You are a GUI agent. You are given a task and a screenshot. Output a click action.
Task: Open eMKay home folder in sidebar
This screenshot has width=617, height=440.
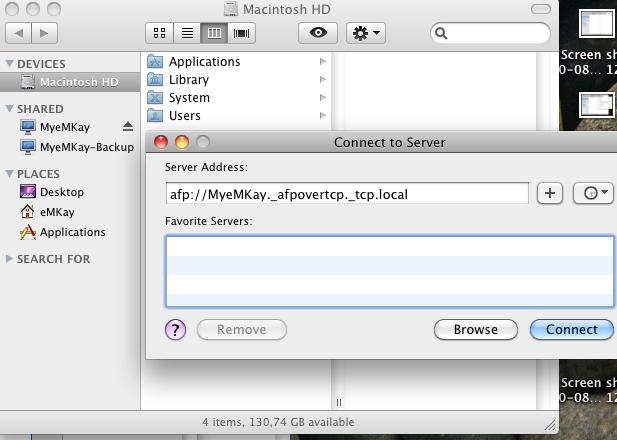pos(47,212)
